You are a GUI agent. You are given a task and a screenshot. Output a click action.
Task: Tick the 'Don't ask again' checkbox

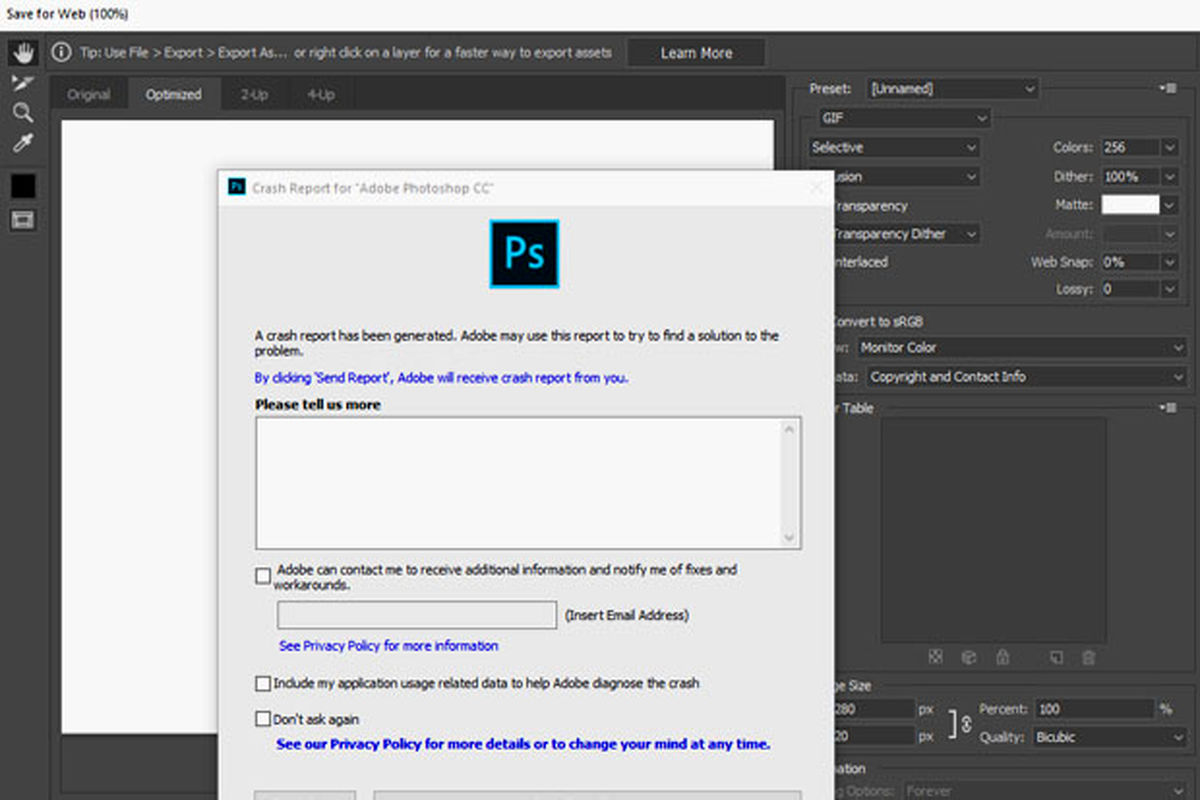coord(263,719)
